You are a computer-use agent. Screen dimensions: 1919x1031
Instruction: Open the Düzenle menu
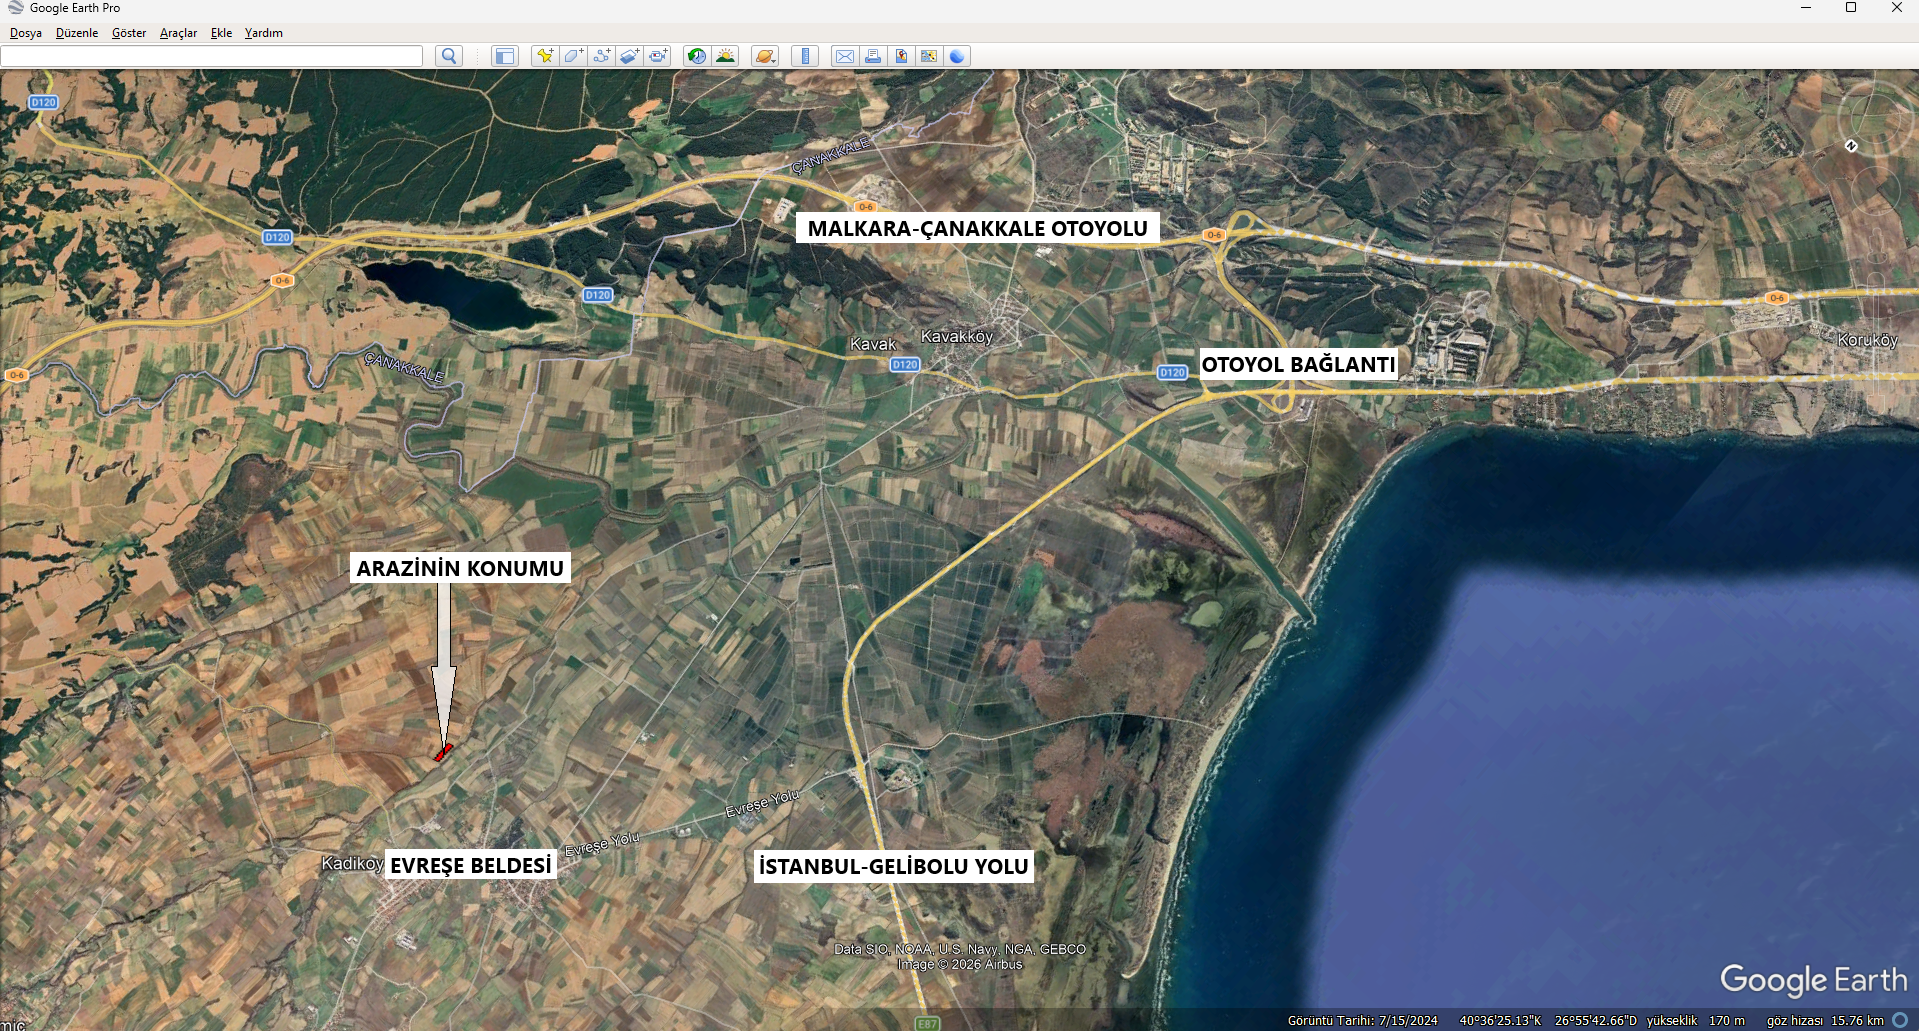pyautogui.click(x=77, y=33)
